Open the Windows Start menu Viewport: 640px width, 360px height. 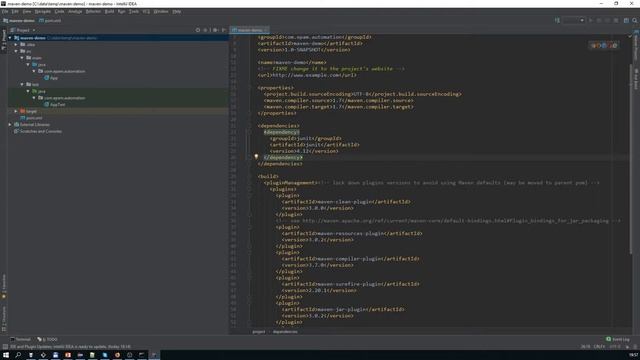[x=6, y=355]
